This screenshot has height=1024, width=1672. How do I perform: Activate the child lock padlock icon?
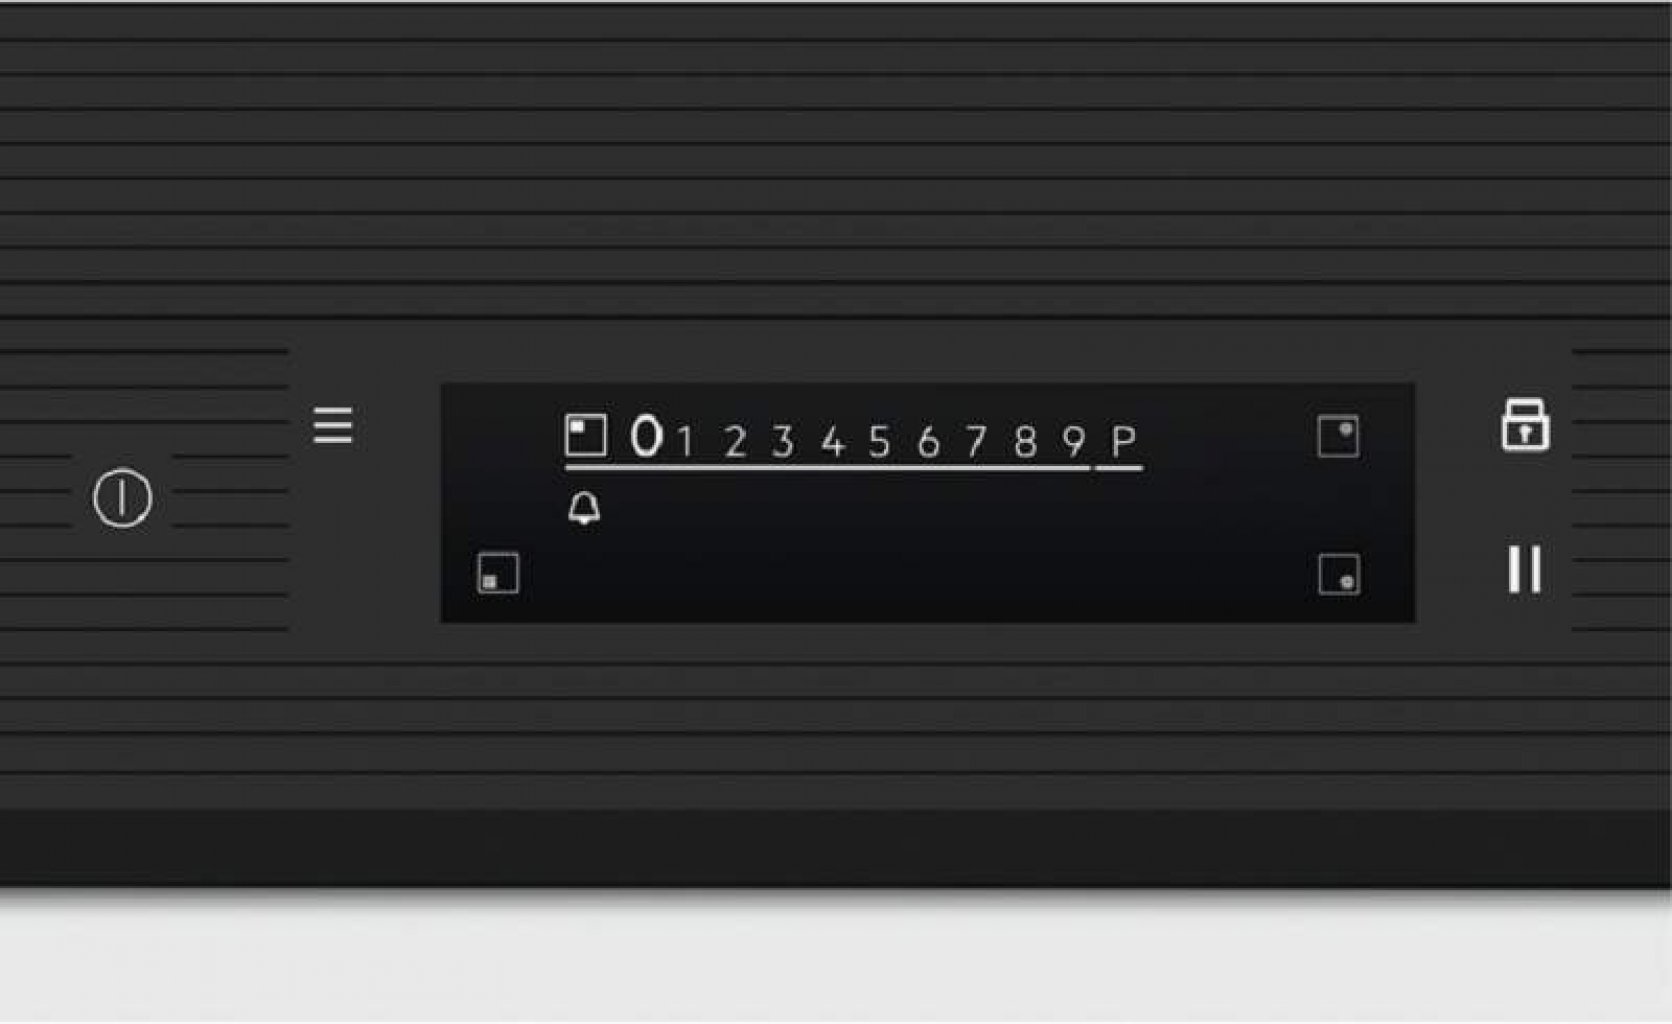pyautogui.click(x=1525, y=425)
